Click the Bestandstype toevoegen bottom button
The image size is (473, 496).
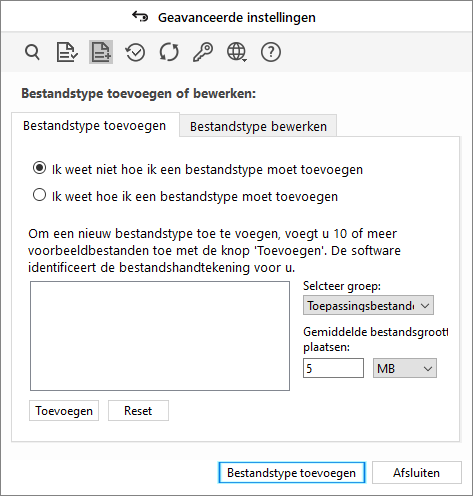292,472
